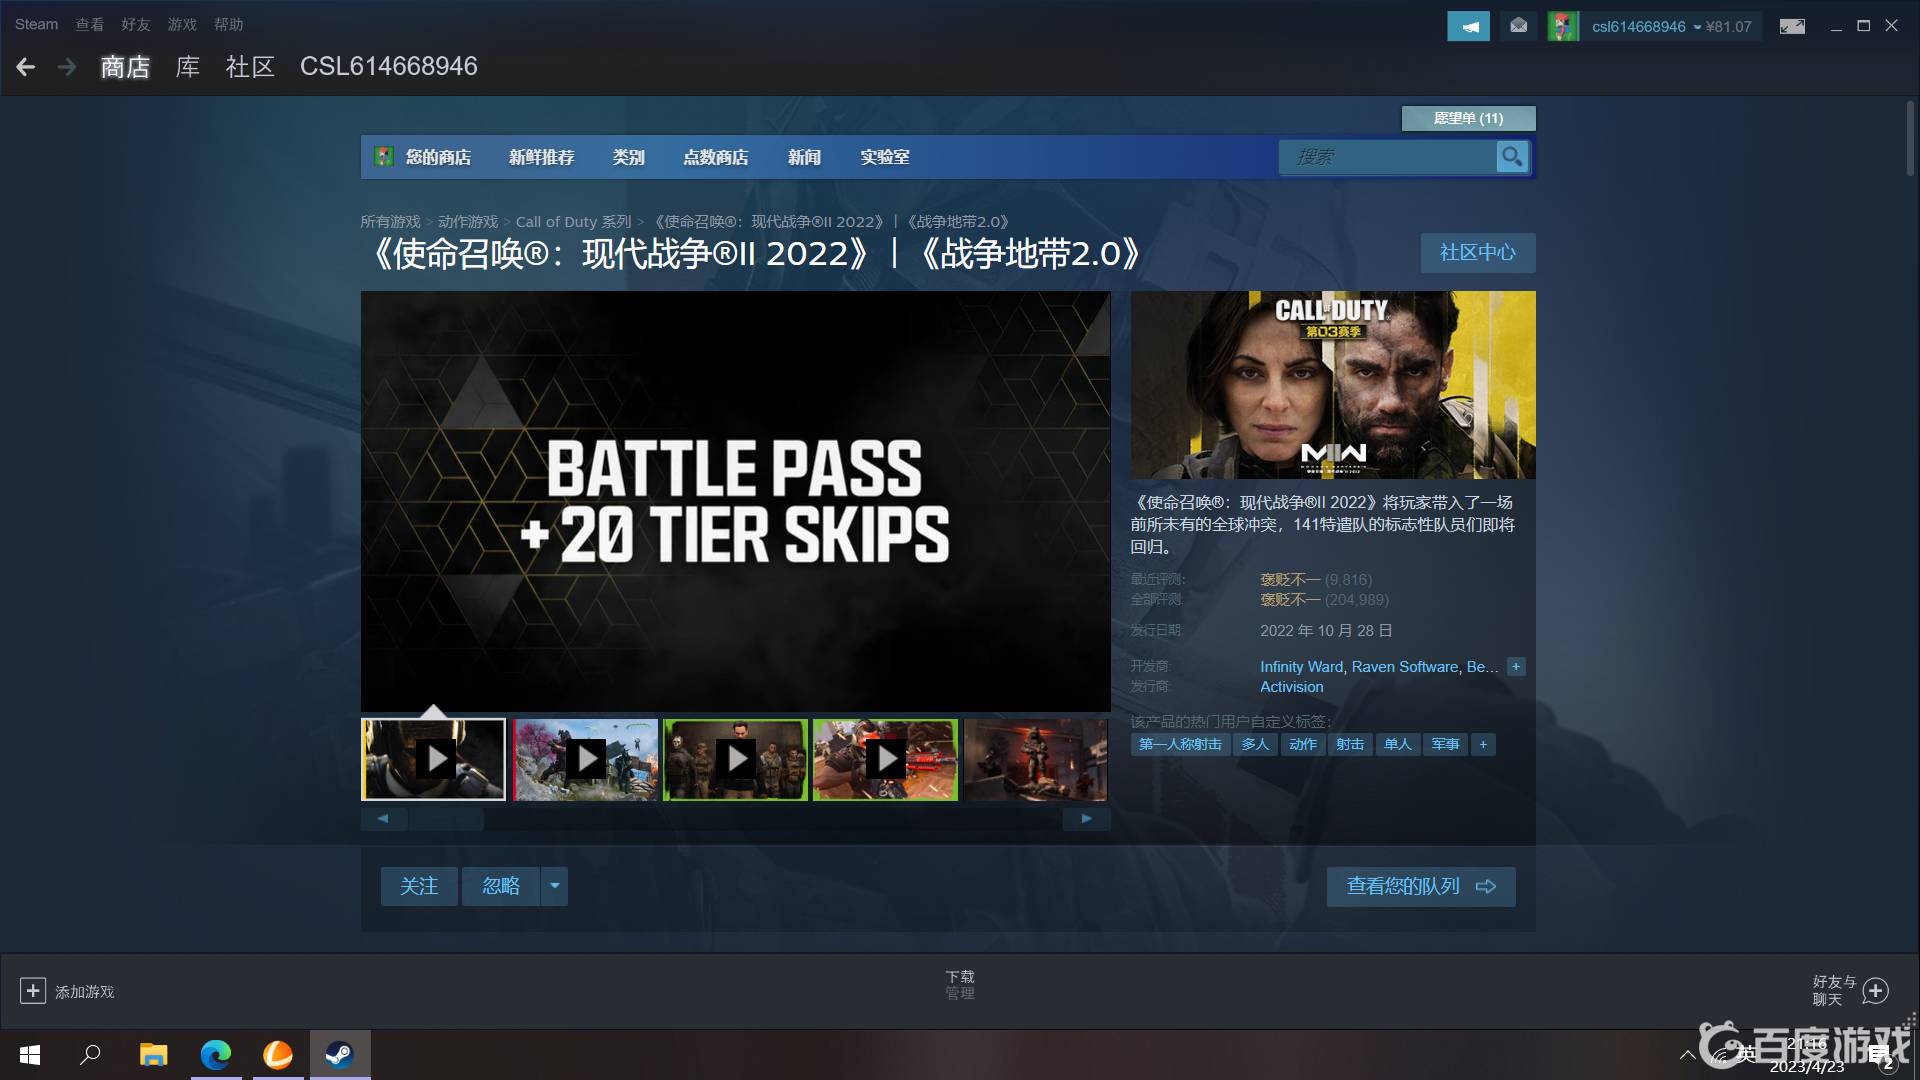
Task: Click the search magnifier button
Action: pos(1512,157)
